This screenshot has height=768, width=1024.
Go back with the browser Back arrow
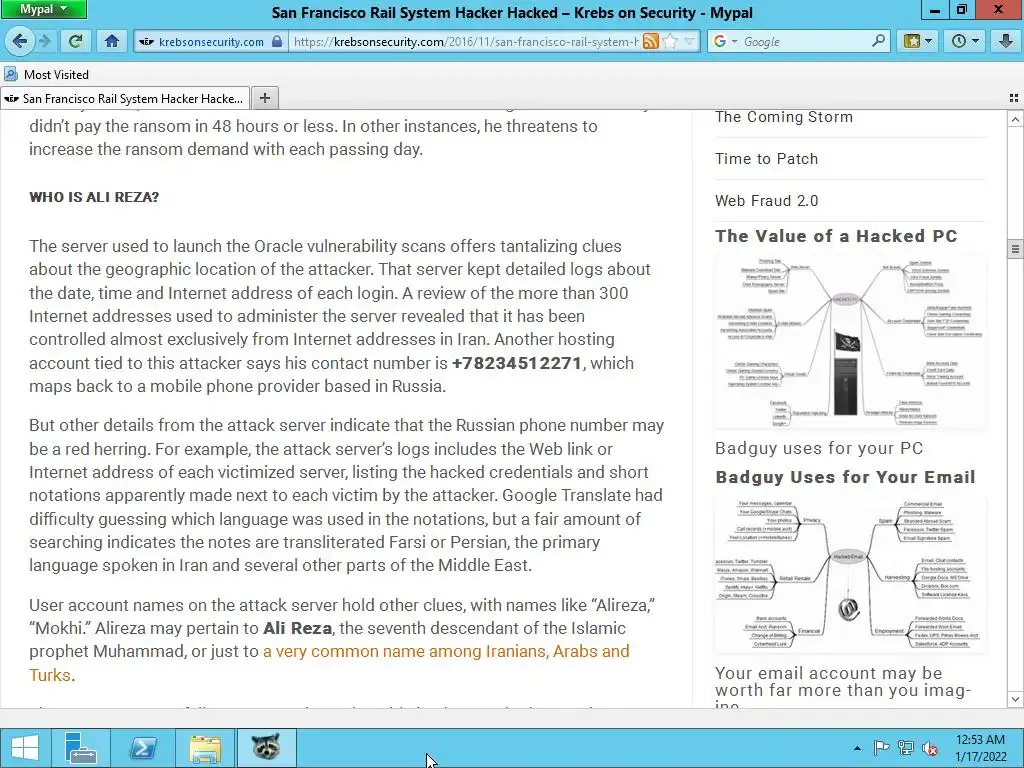click(x=19, y=41)
